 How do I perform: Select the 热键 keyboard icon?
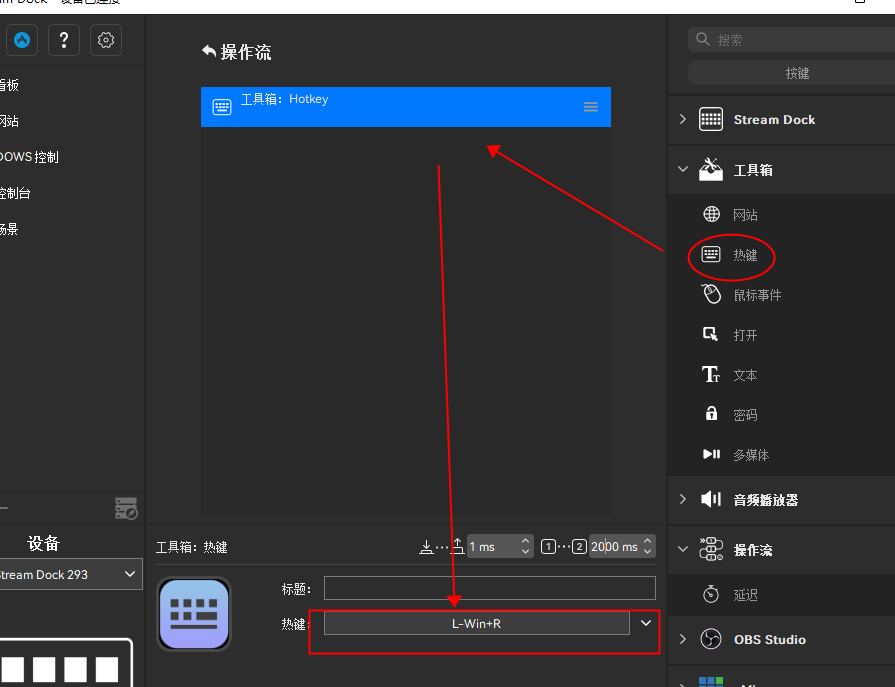(x=711, y=254)
